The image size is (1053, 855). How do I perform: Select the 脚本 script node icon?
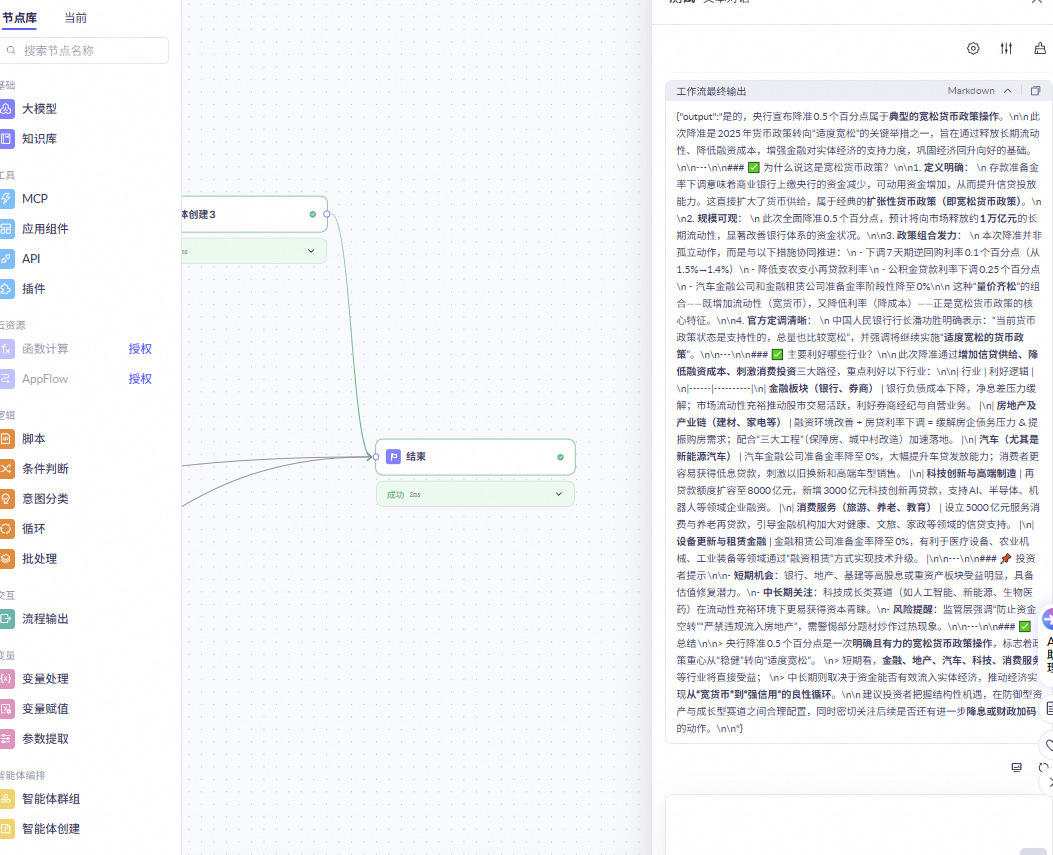tap(6, 439)
